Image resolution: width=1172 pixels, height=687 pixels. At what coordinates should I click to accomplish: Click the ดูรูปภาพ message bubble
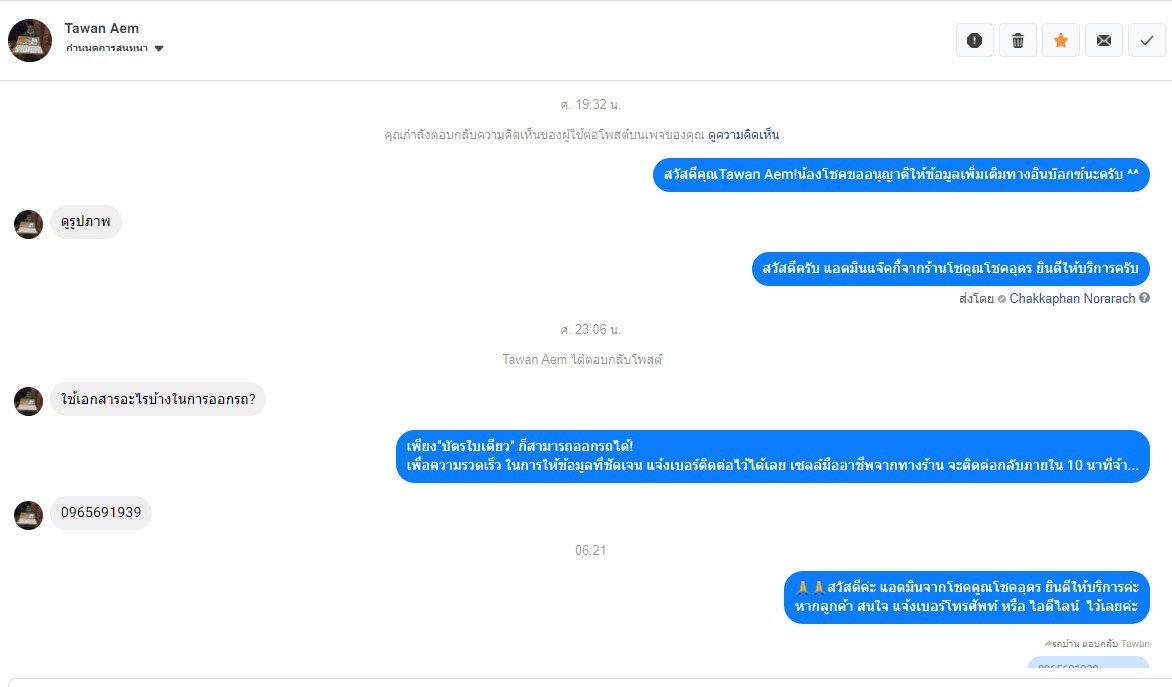(86, 222)
